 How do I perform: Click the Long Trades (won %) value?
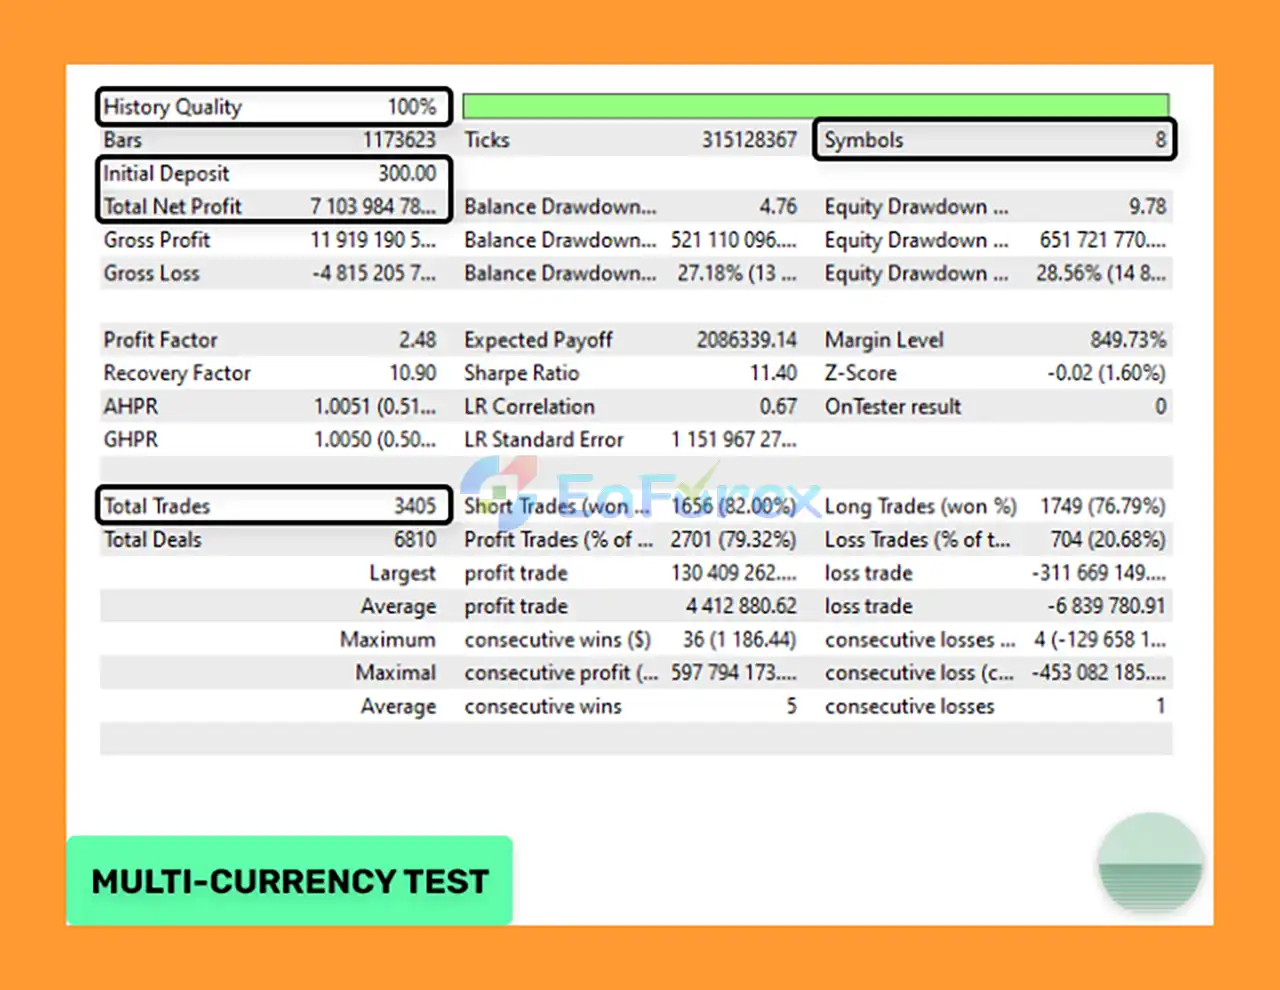pos(1102,506)
